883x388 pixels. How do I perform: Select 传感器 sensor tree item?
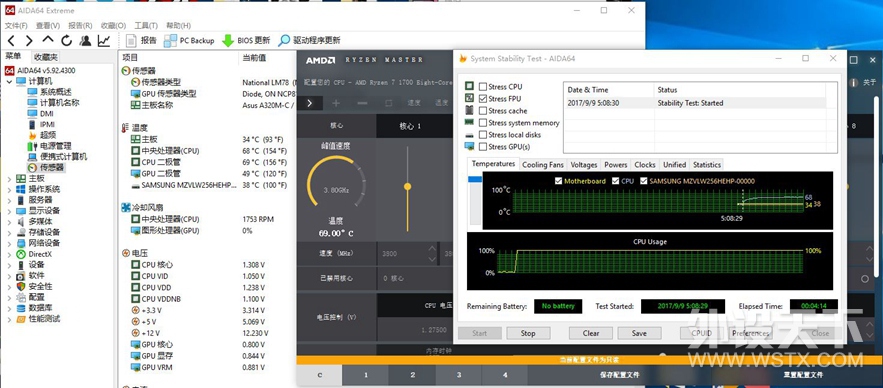pos(52,167)
